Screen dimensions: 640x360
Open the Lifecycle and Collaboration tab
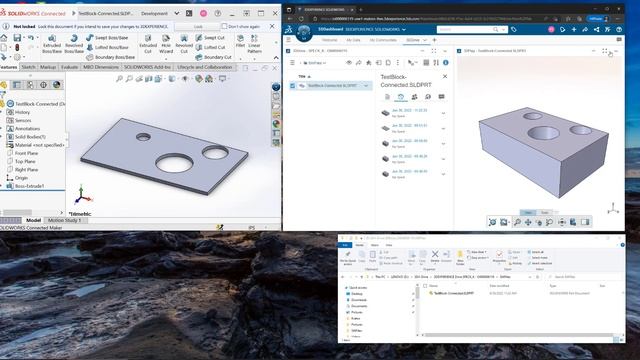point(204,67)
